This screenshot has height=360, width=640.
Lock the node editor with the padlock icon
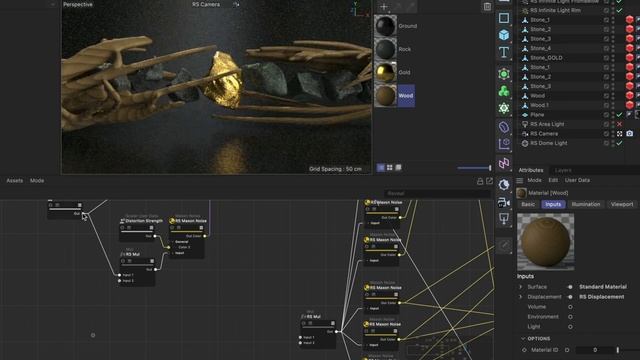click(480, 181)
